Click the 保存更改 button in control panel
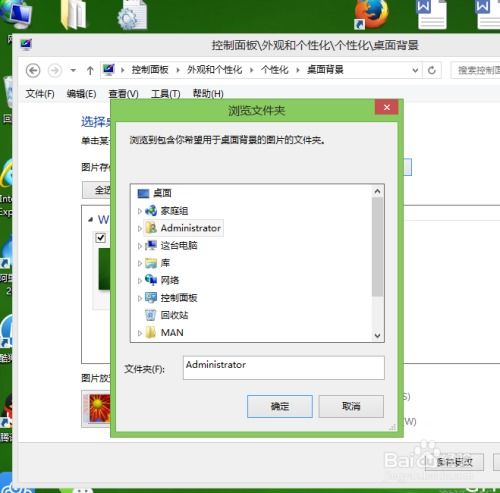The height and width of the screenshot is (493, 500). coord(454,462)
